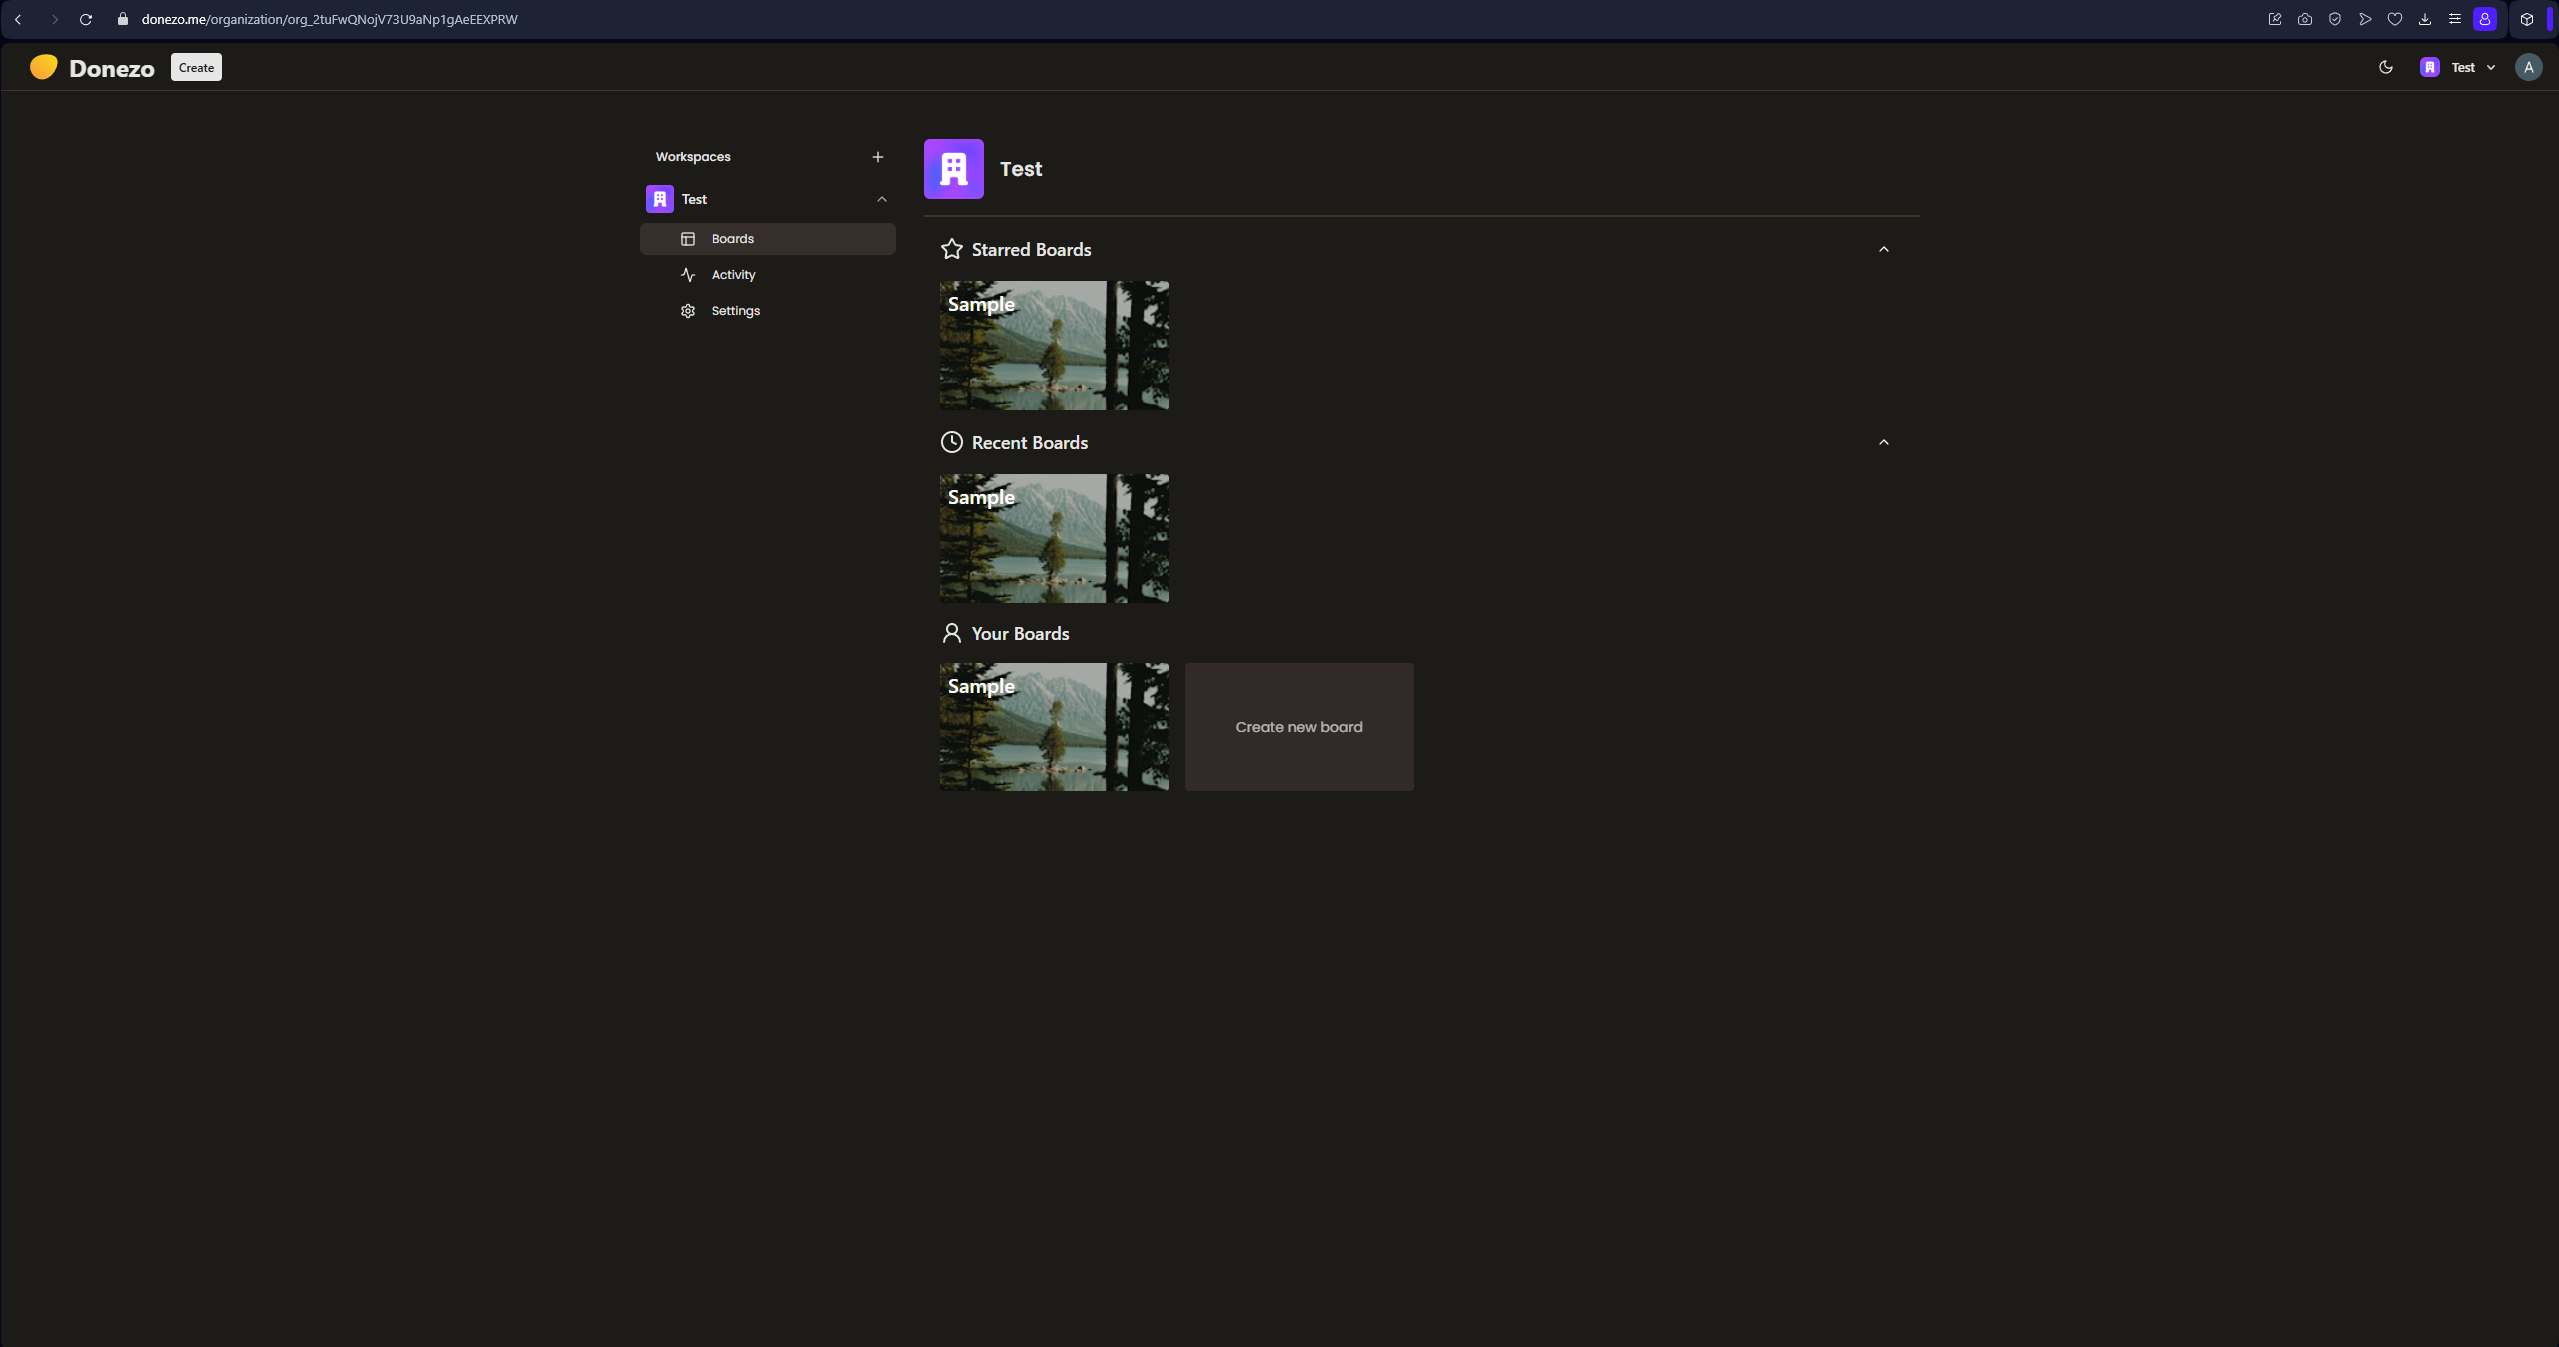Viewport: 2559px width, 1347px height.
Task: Collapse the Test workspace in sidebar
Action: pos(881,199)
